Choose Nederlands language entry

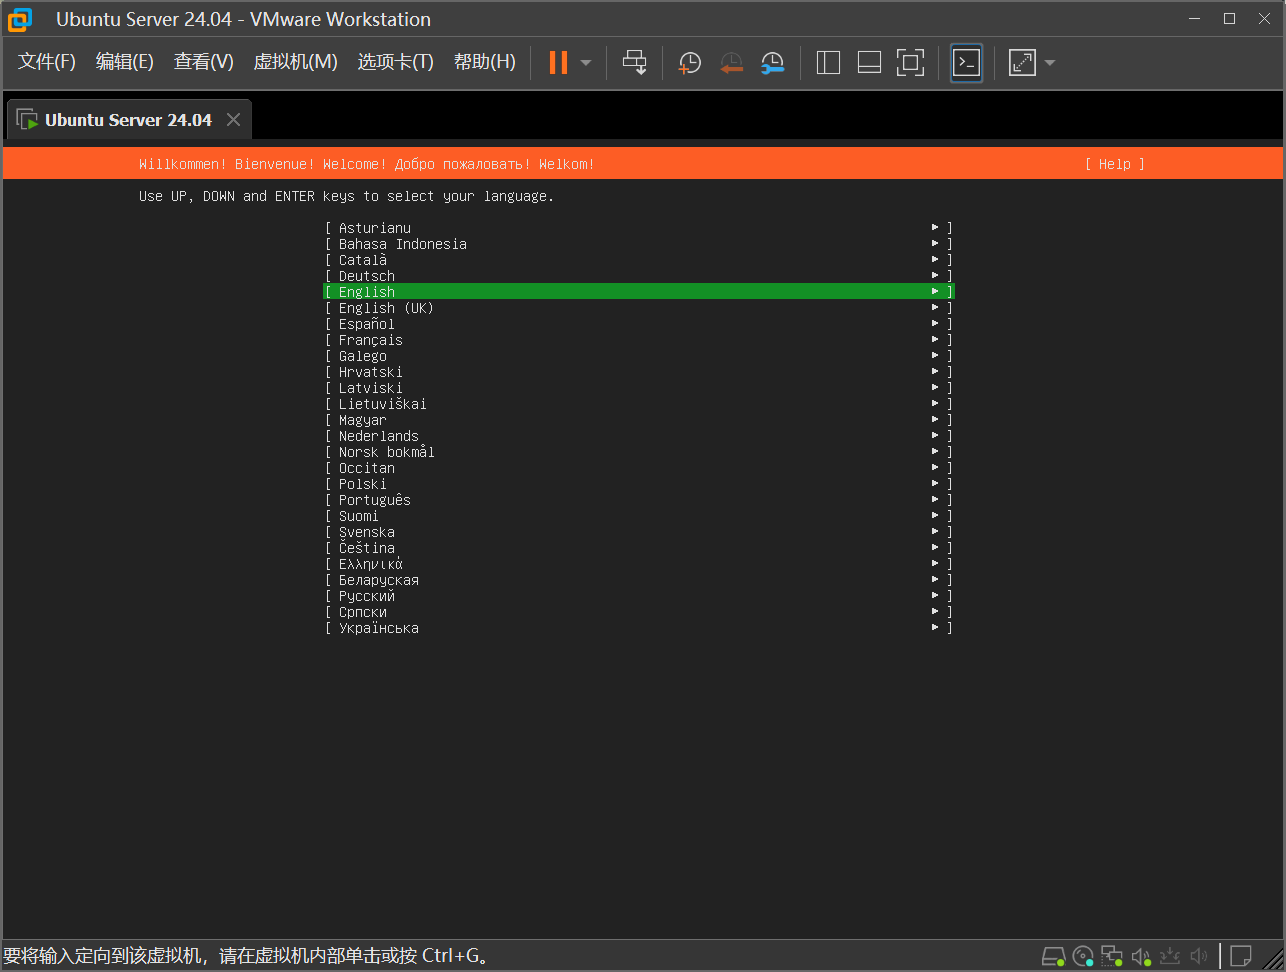point(639,436)
